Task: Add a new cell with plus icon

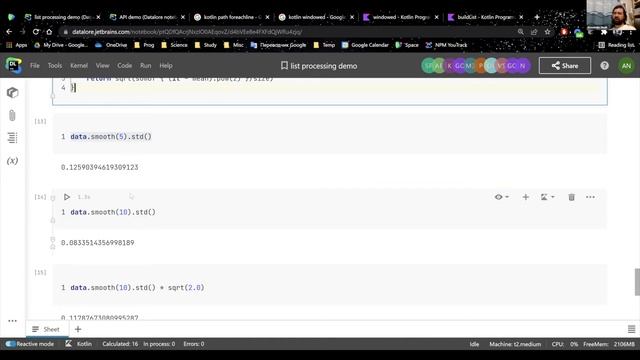Action: (x=526, y=197)
